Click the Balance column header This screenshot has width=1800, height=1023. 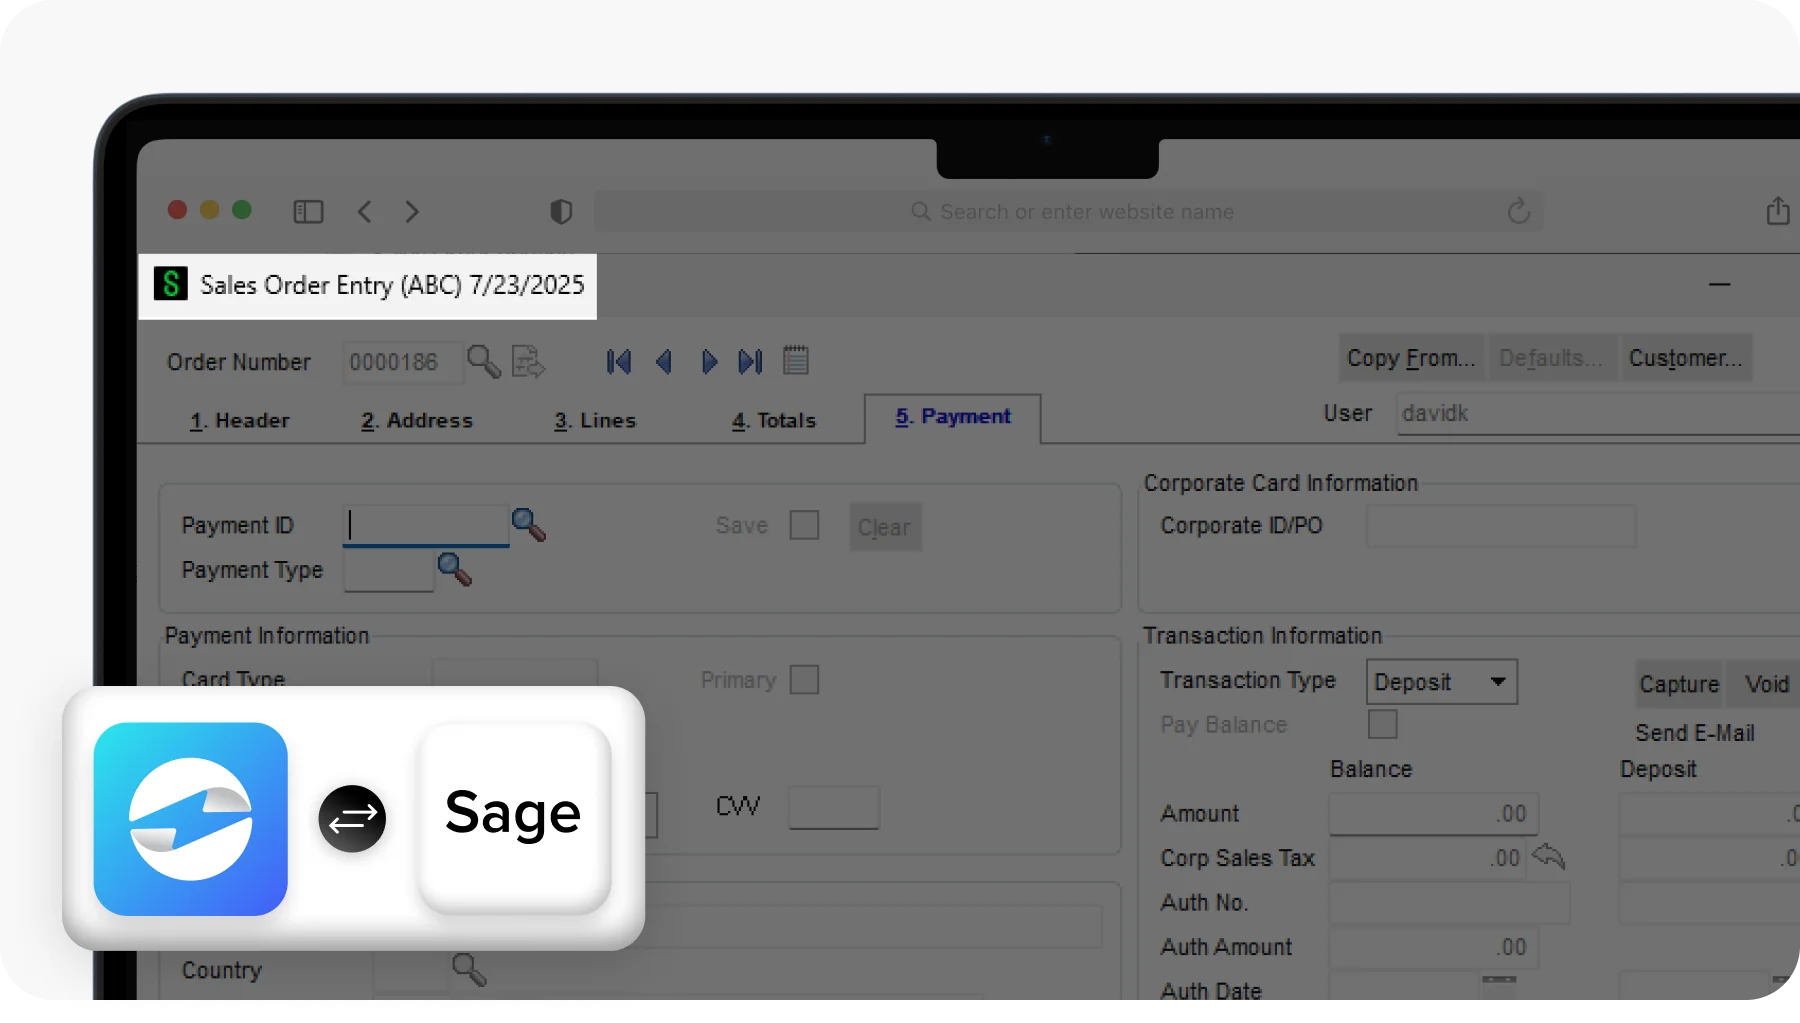[x=1371, y=769]
